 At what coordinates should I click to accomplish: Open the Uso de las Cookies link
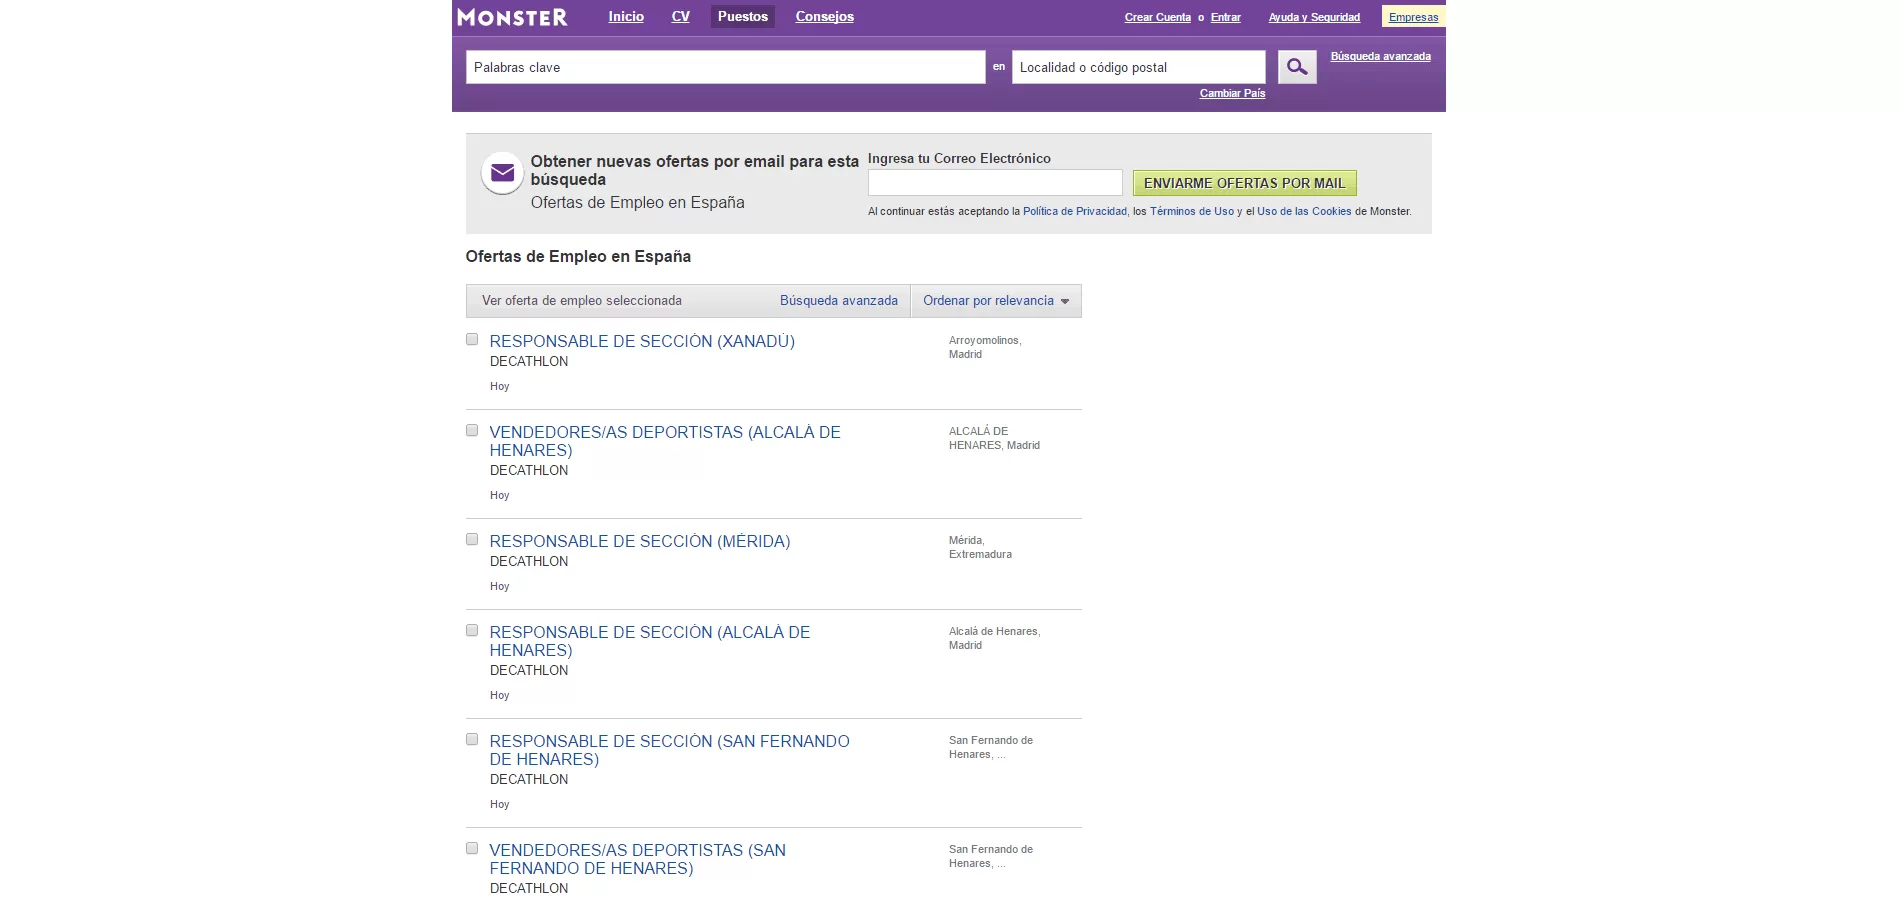tap(1304, 211)
